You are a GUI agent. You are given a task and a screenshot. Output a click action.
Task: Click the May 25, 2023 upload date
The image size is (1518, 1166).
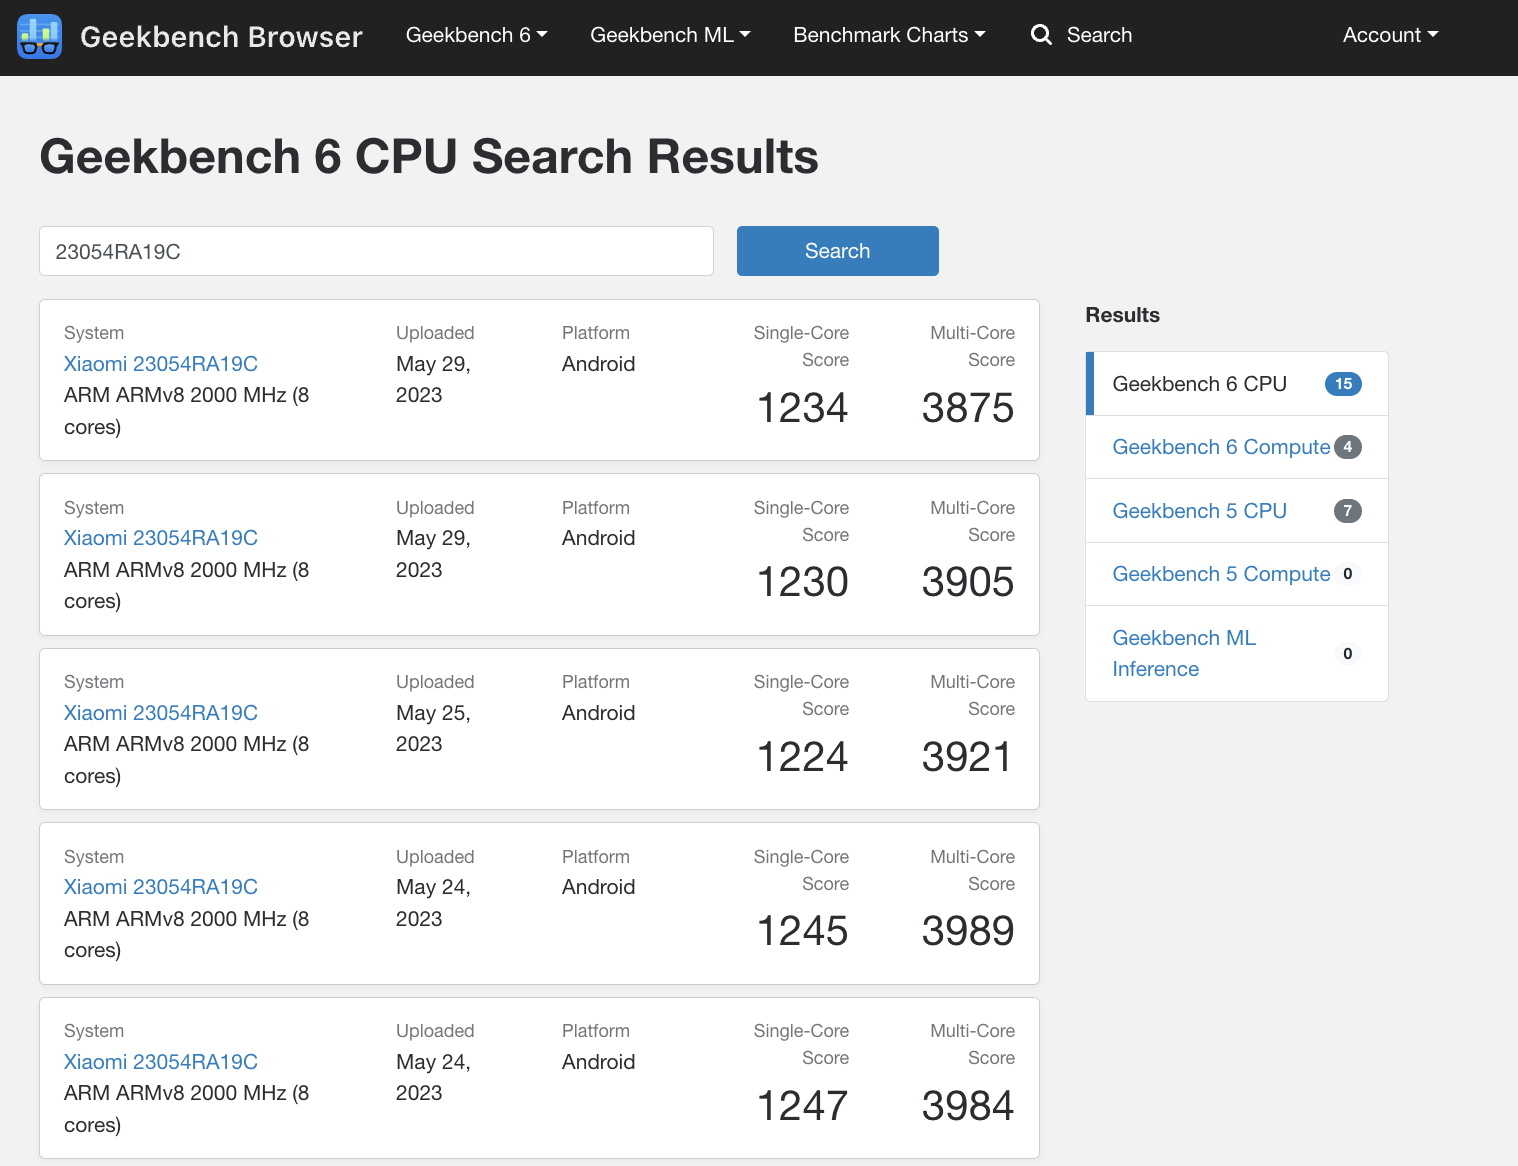pos(433,728)
